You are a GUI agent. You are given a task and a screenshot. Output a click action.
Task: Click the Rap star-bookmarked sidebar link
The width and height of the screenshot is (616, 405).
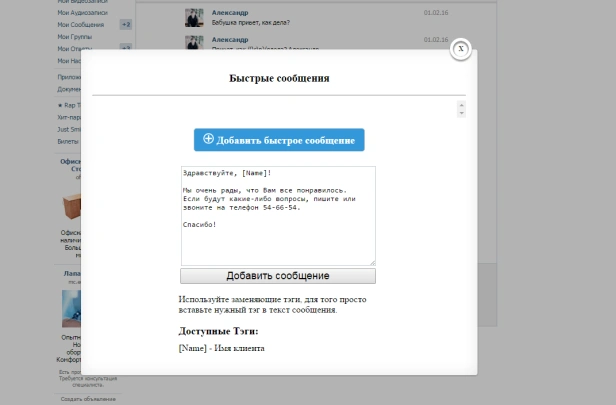pyautogui.click(x=68, y=105)
